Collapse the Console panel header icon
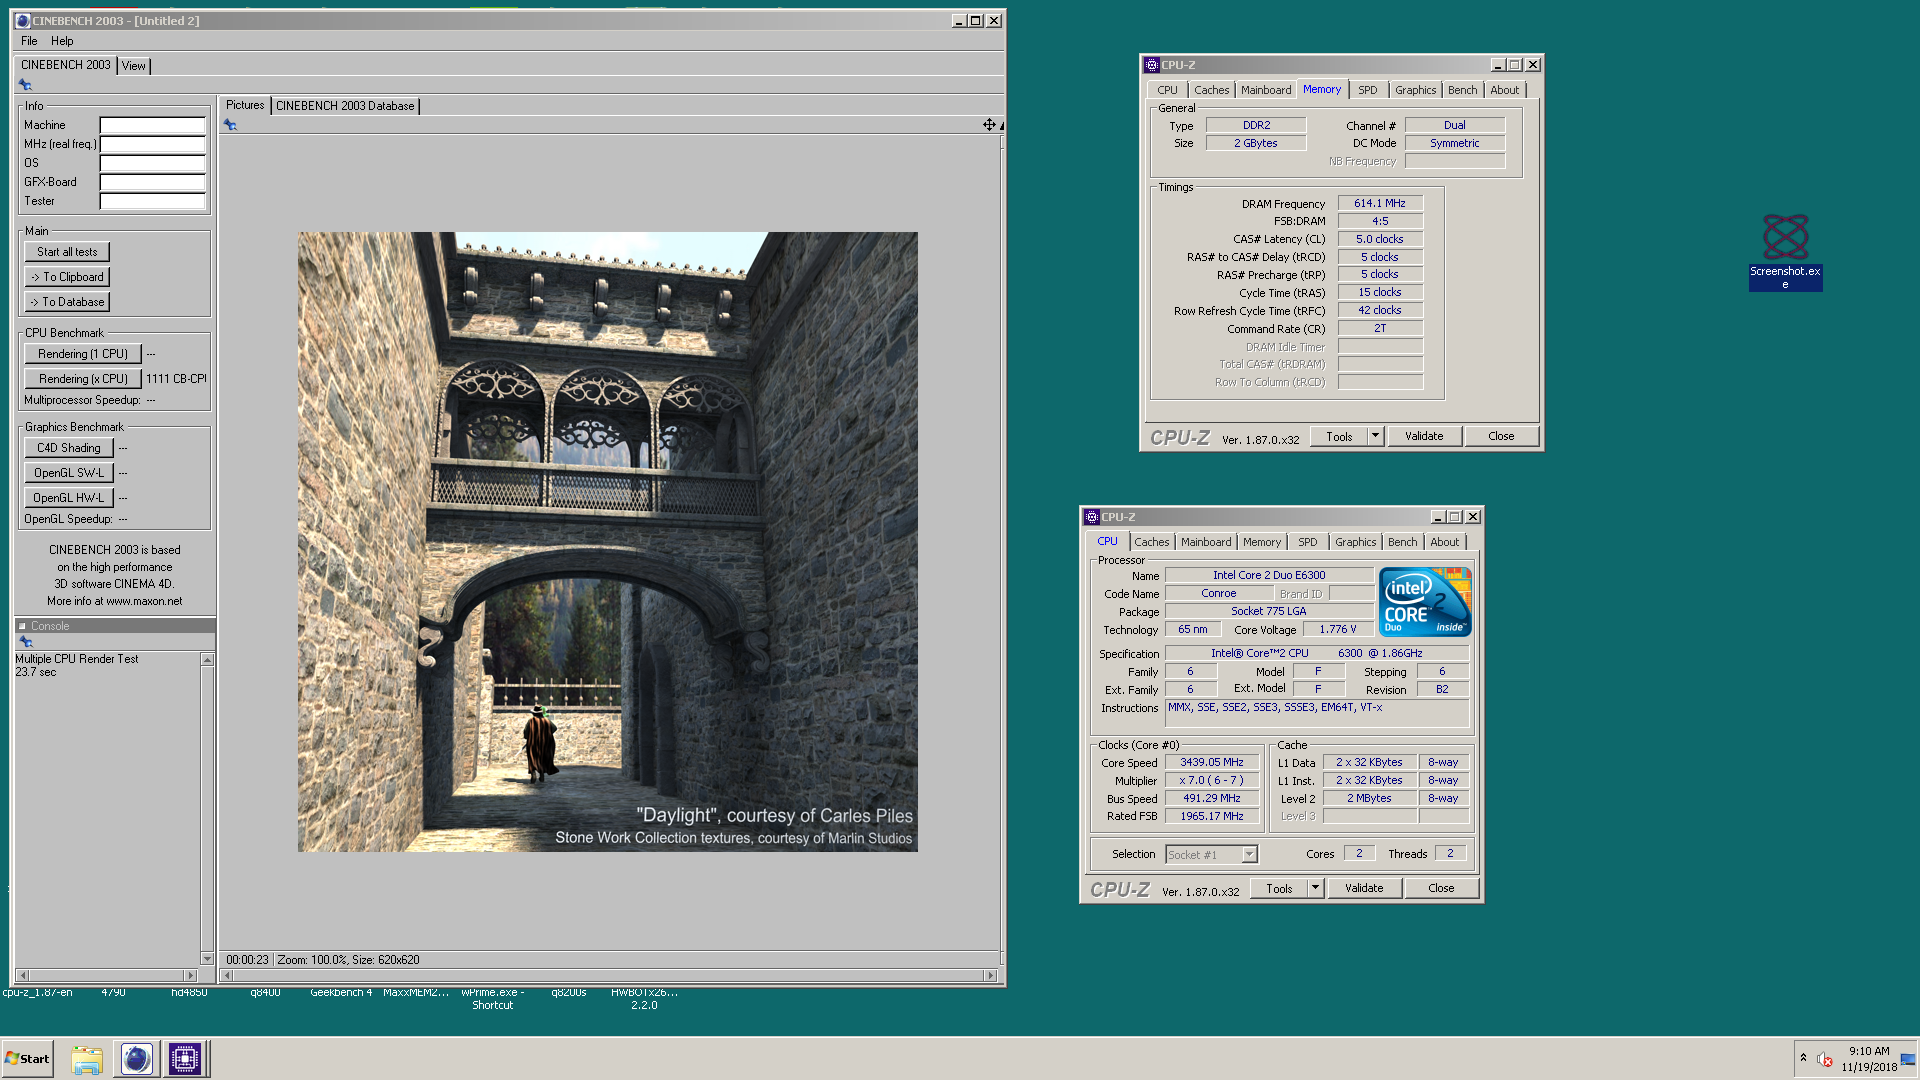This screenshot has width=1920, height=1080. click(x=22, y=626)
